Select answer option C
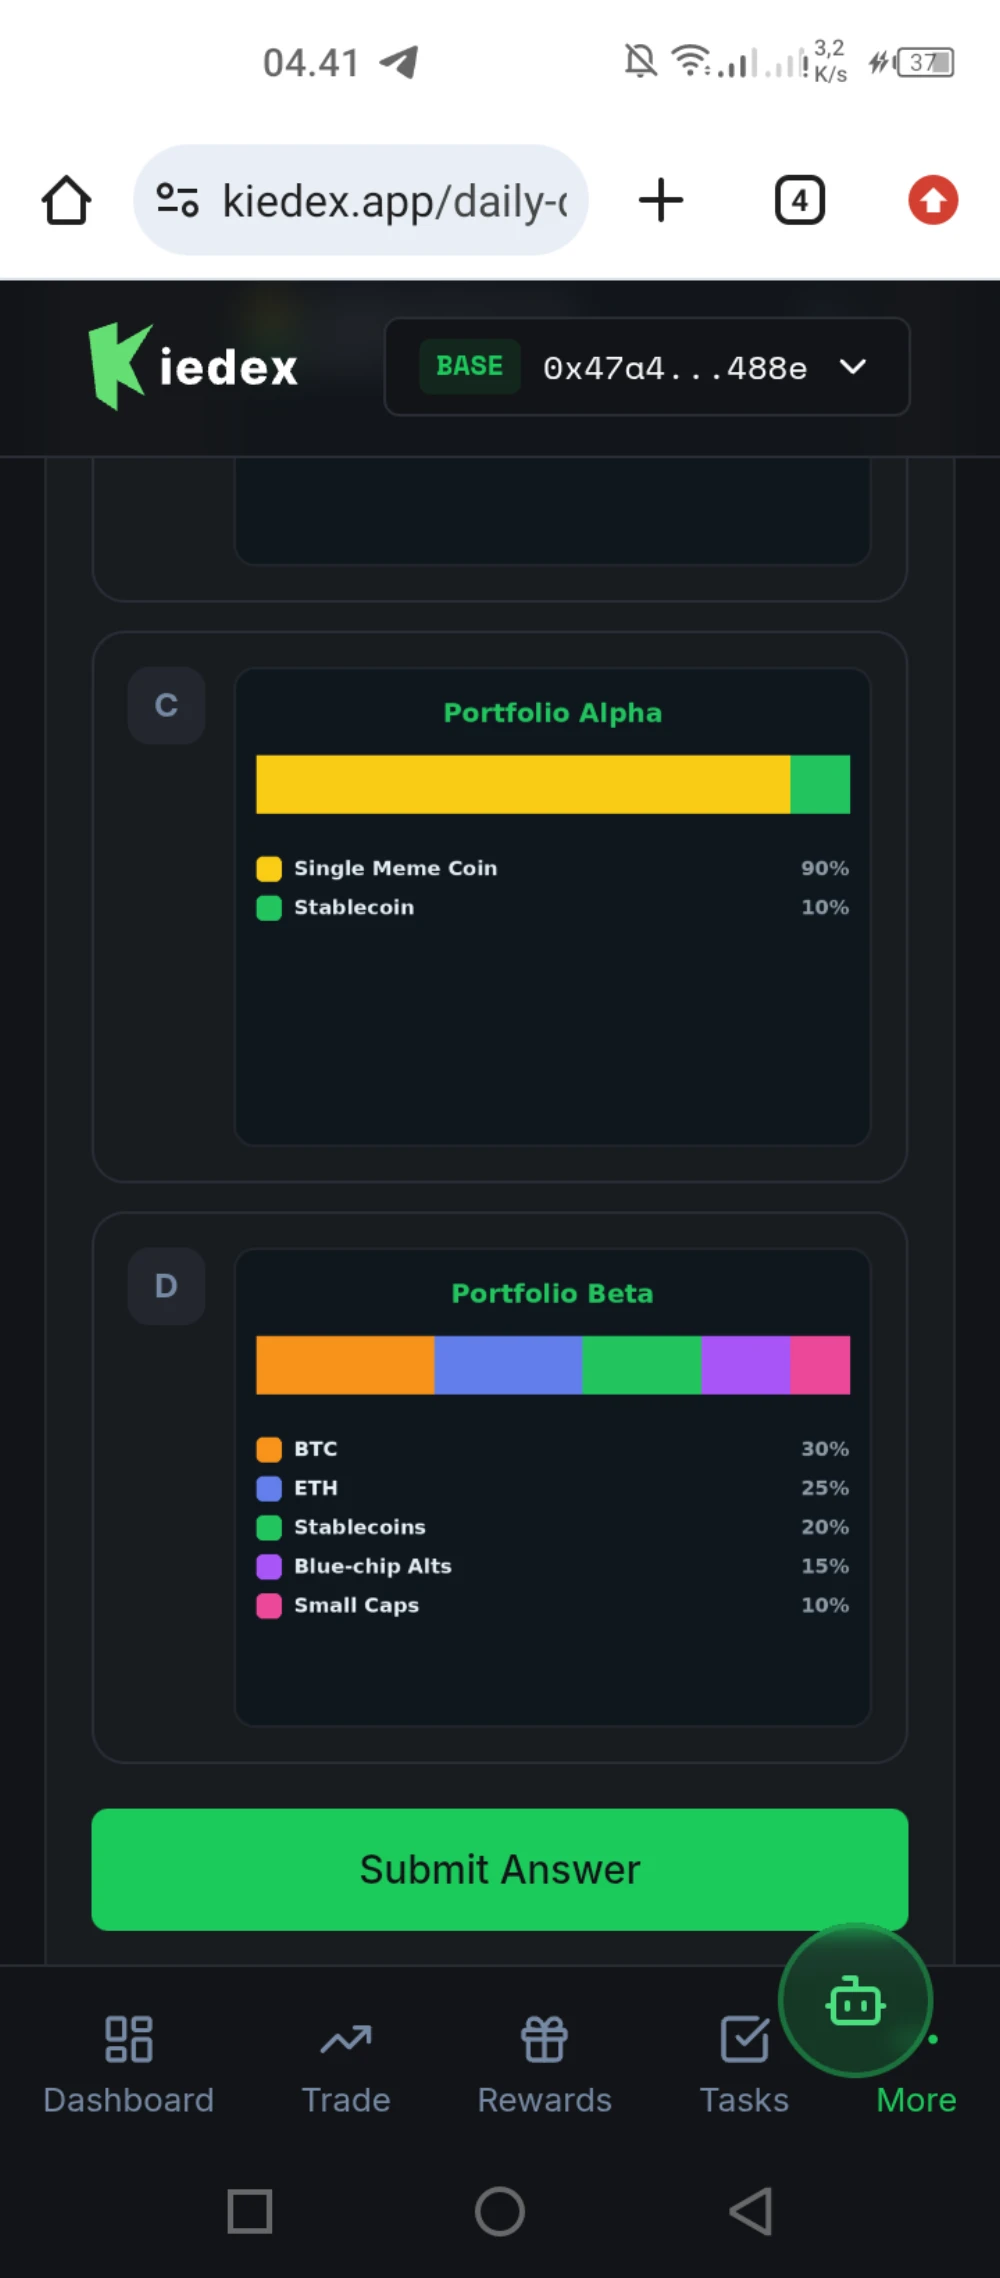Viewport: 1000px width, 2278px height. tap(166, 705)
